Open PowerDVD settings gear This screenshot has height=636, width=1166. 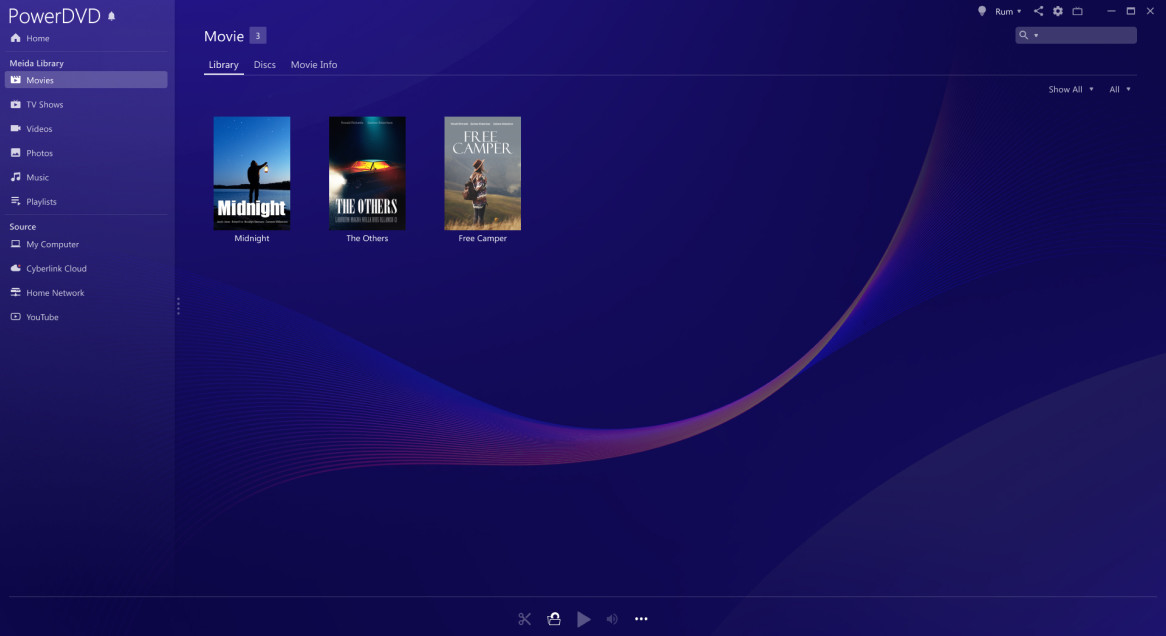coord(1057,11)
